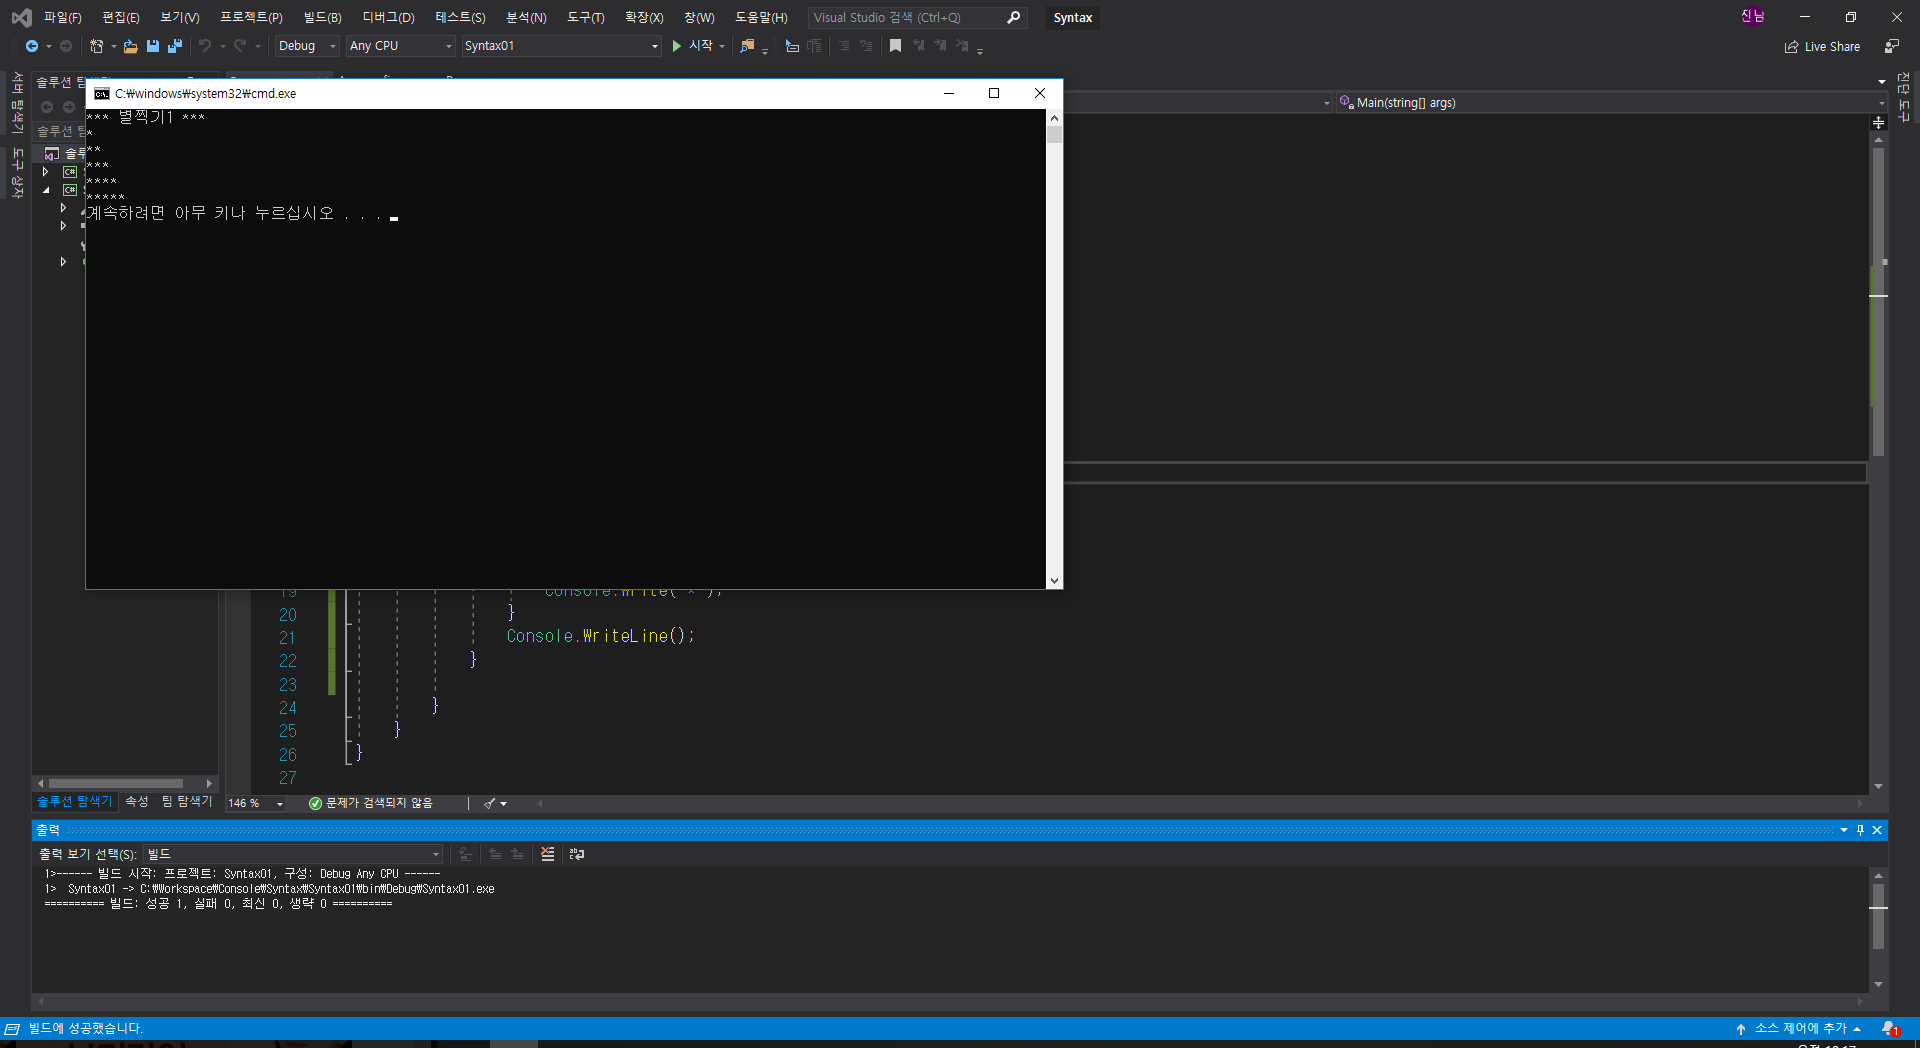
Task: Switch to the 속성 tab
Action: pyautogui.click(x=137, y=801)
